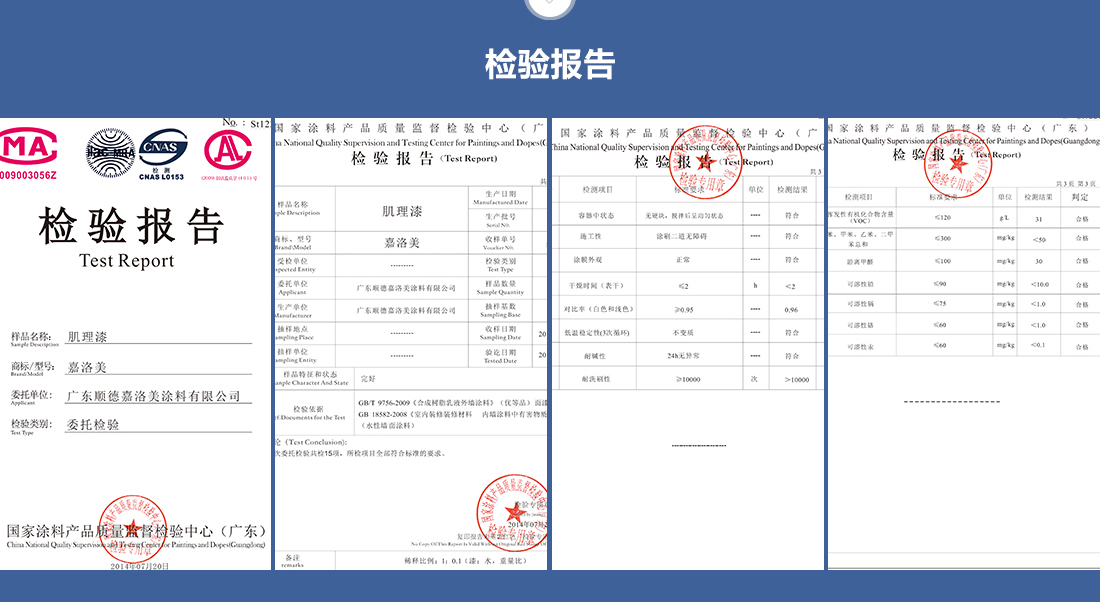The width and height of the screenshot is (1100, 602).
Task: Click the 31 VOC test result
Action: click(x=1039, y=219)
